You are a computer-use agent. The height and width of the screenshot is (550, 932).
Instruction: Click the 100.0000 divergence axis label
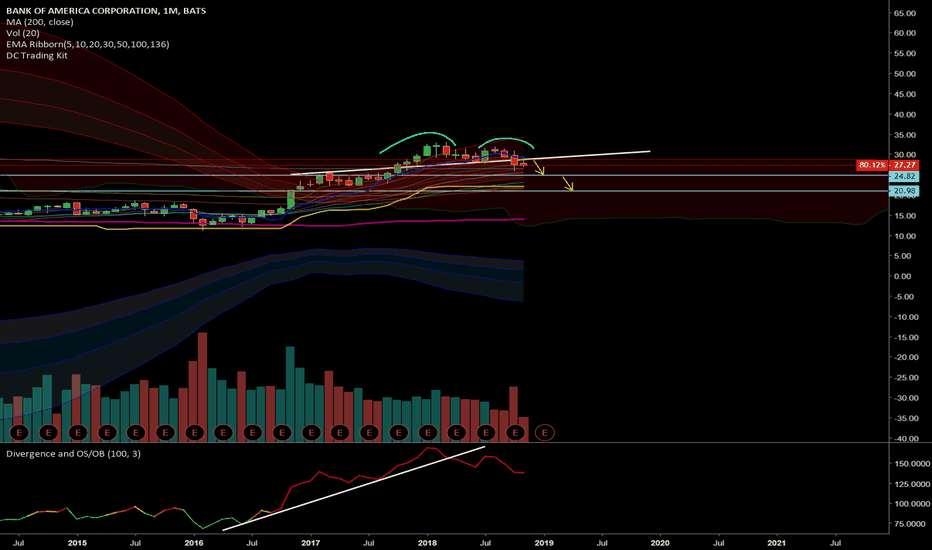911,504
